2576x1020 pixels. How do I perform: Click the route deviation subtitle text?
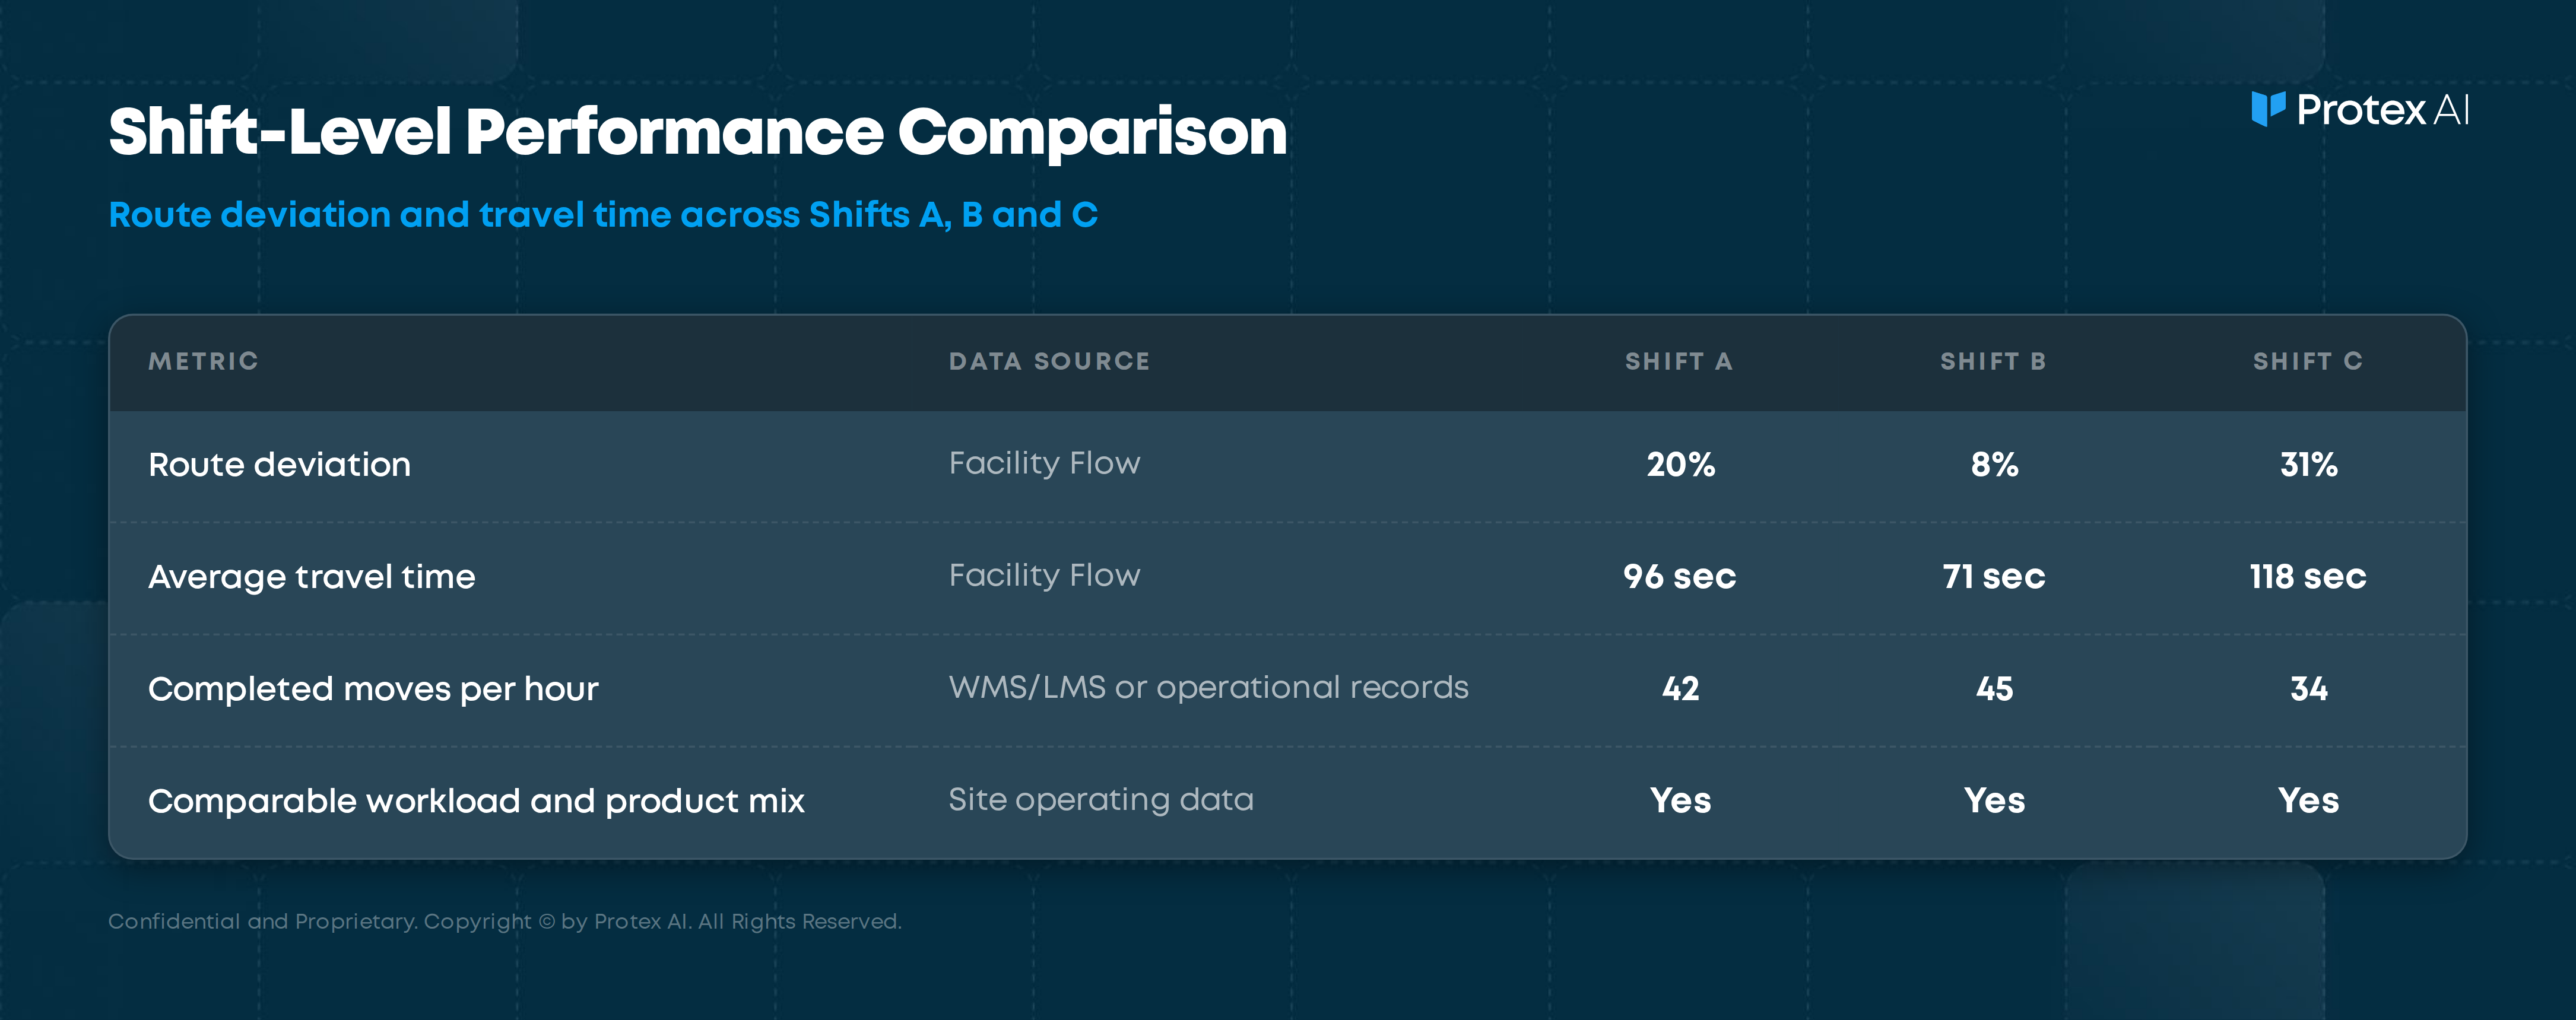click(603, 215)
